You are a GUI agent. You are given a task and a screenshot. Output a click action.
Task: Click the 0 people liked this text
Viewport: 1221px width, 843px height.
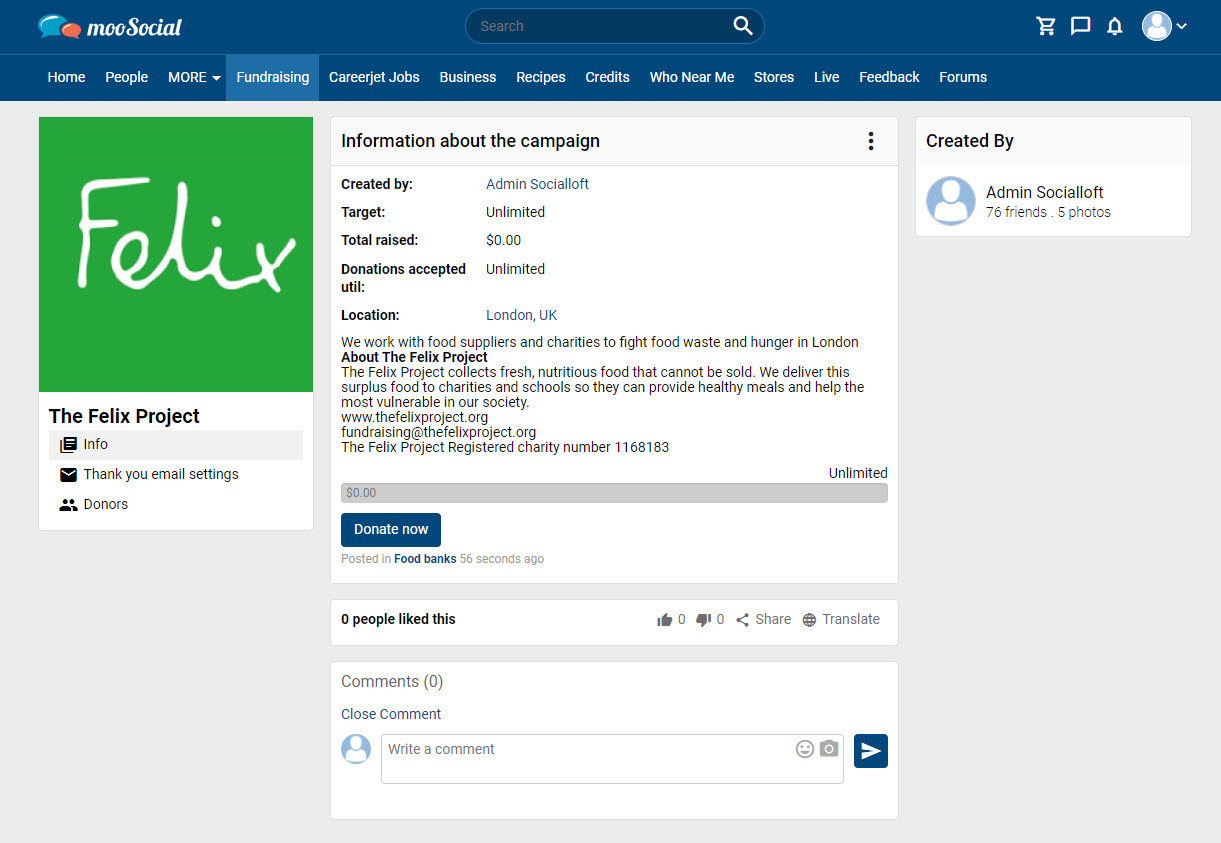click(x=398, y=619)
